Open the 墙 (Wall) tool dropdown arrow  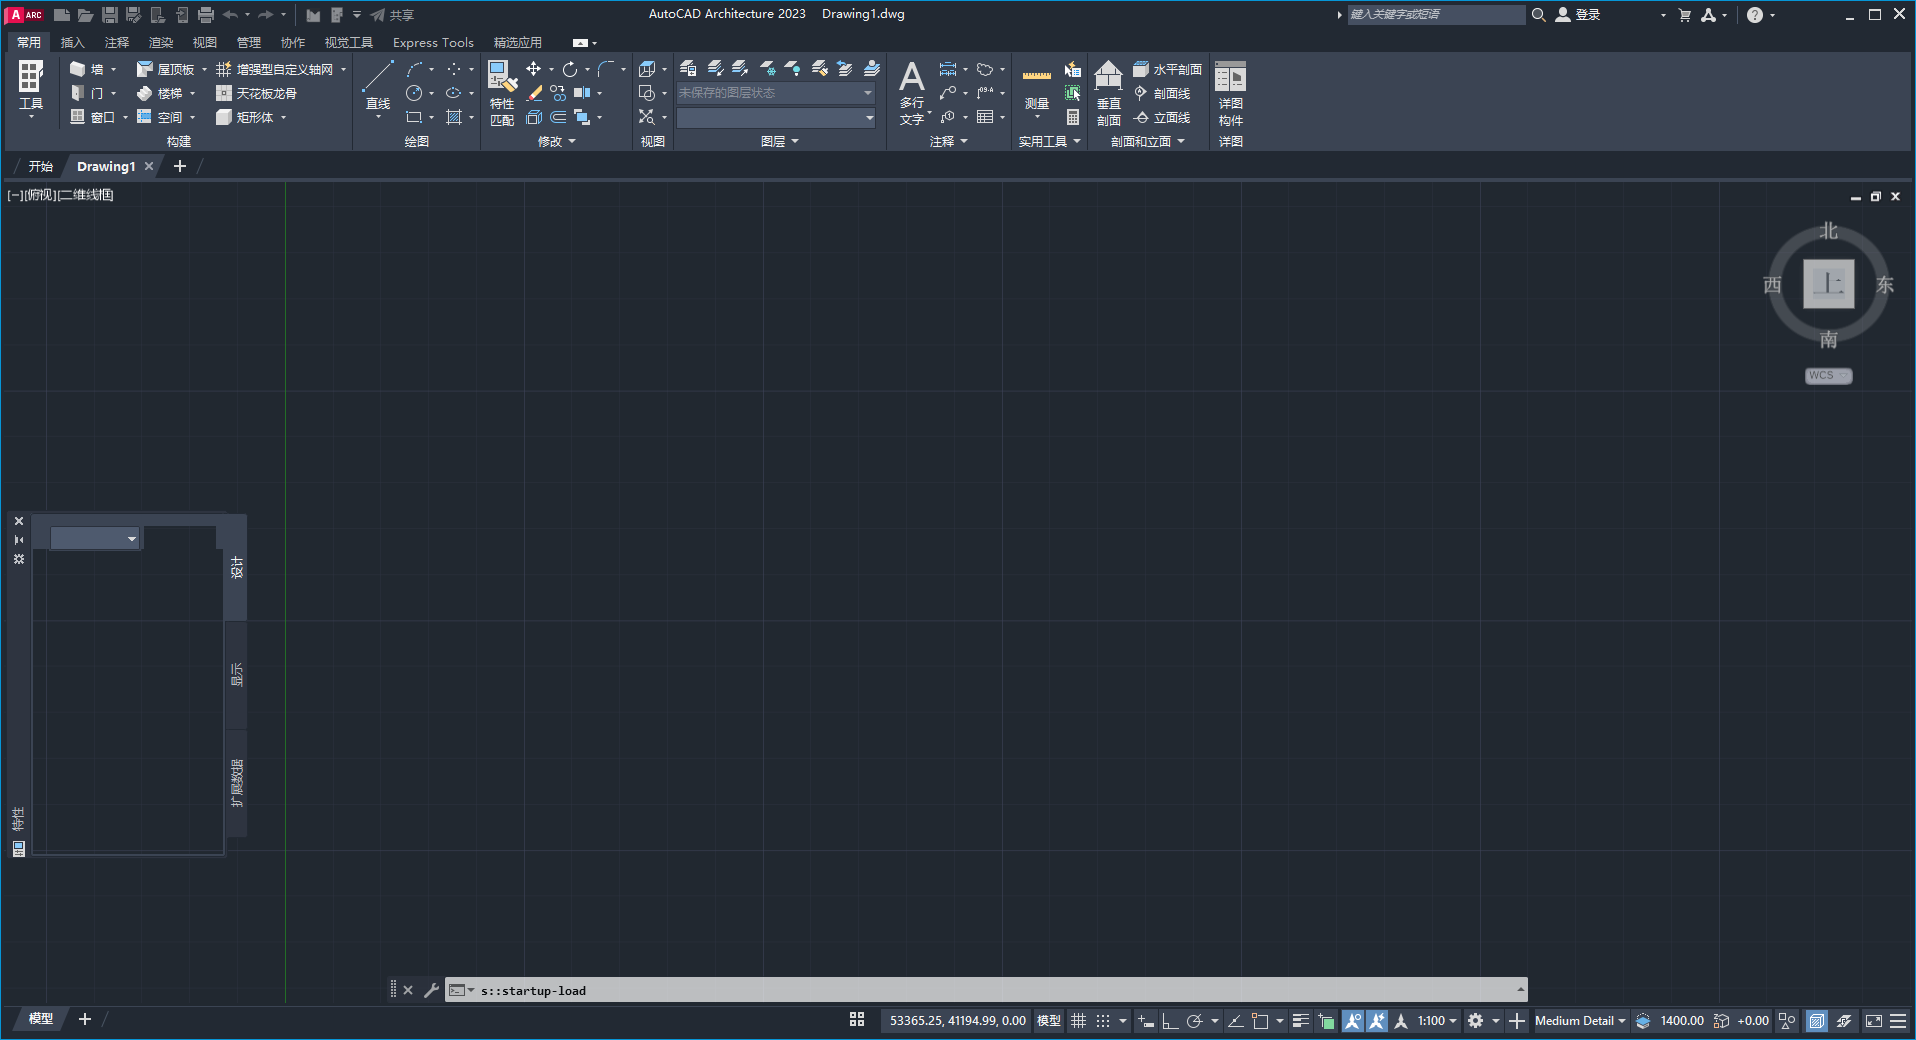point(113,70)
